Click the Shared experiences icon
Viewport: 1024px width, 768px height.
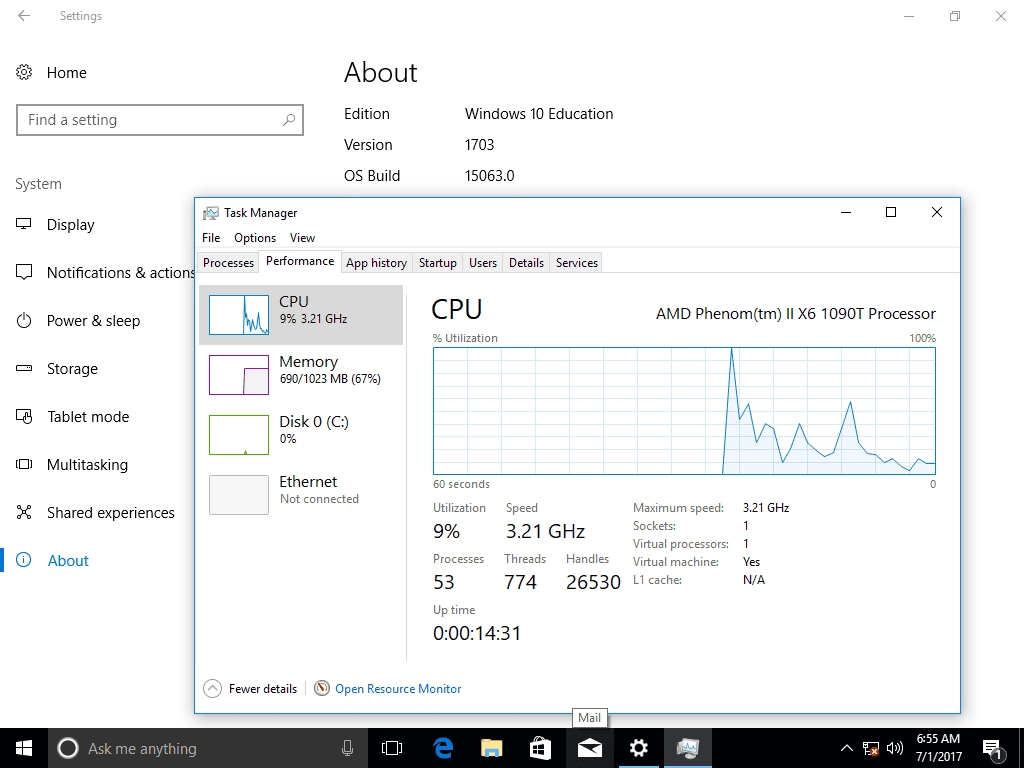[24, 512]
